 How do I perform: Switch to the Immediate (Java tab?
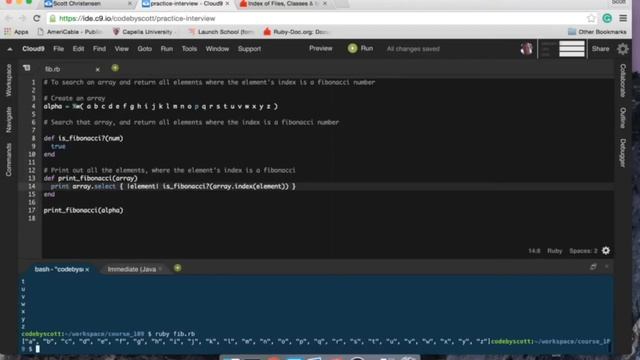click(131, 269)
